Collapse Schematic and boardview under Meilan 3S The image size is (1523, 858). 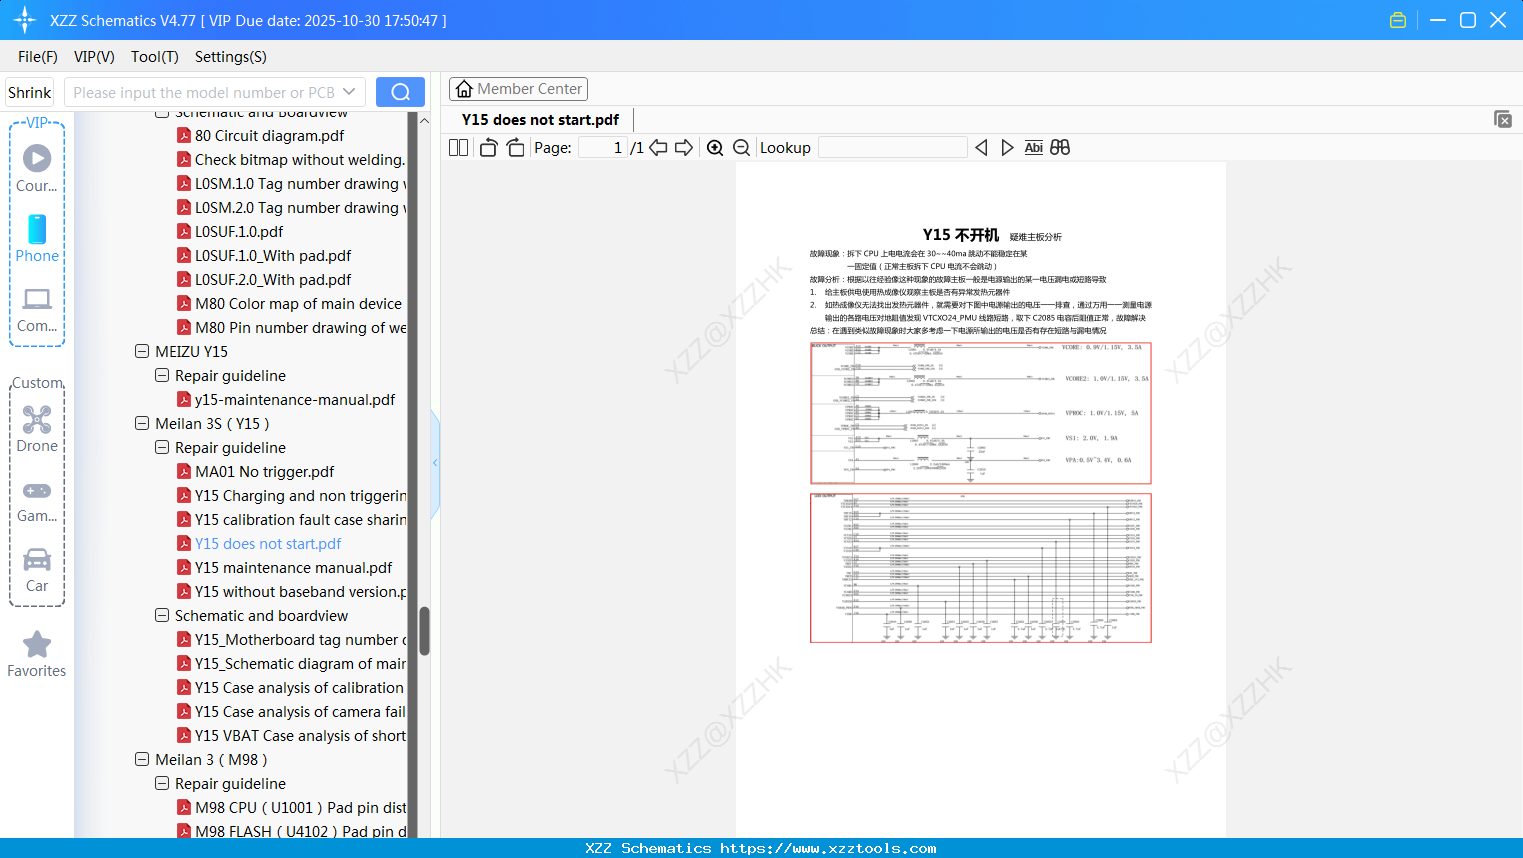[162, 615]
